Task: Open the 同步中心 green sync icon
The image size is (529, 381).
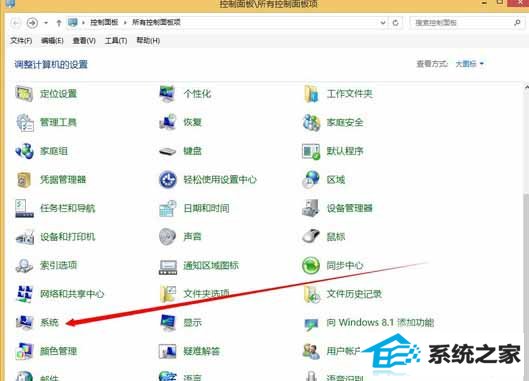Action: point(311,265)
